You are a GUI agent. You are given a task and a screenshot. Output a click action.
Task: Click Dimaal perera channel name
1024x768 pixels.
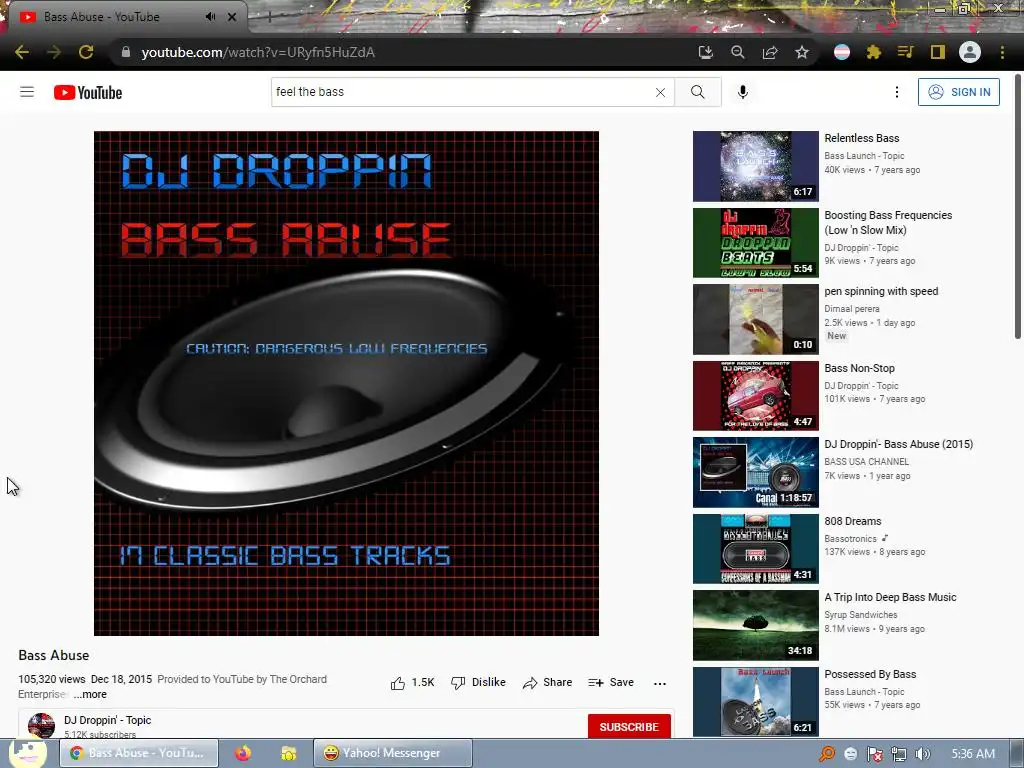pyautogui.click(x=852, y=308)
